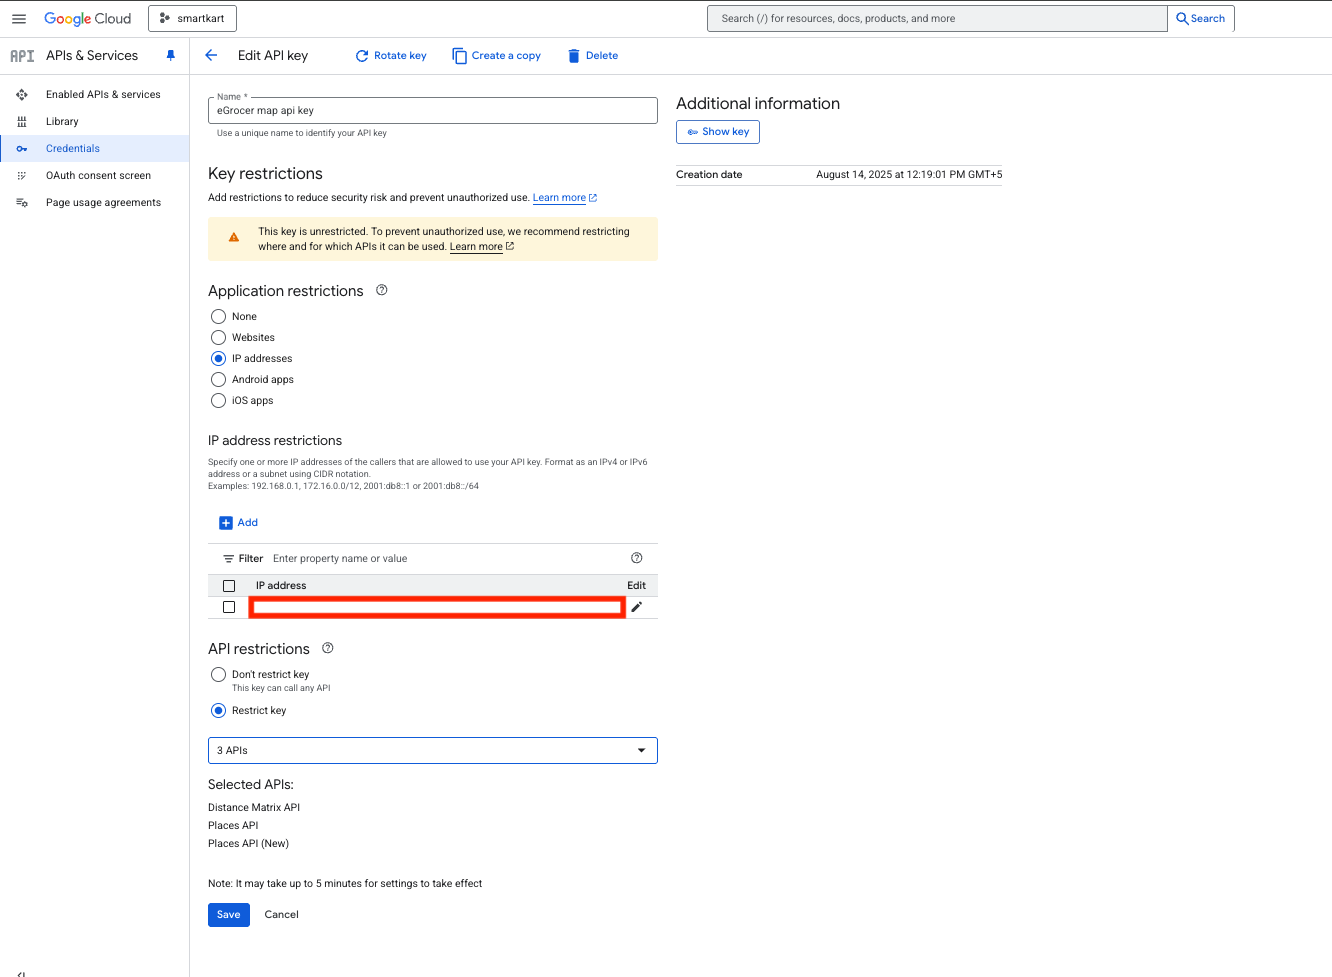Select iOS apps restriction
Viewport: 1332px width, 977px height.
pyautogui.click(x=218, y=400)
